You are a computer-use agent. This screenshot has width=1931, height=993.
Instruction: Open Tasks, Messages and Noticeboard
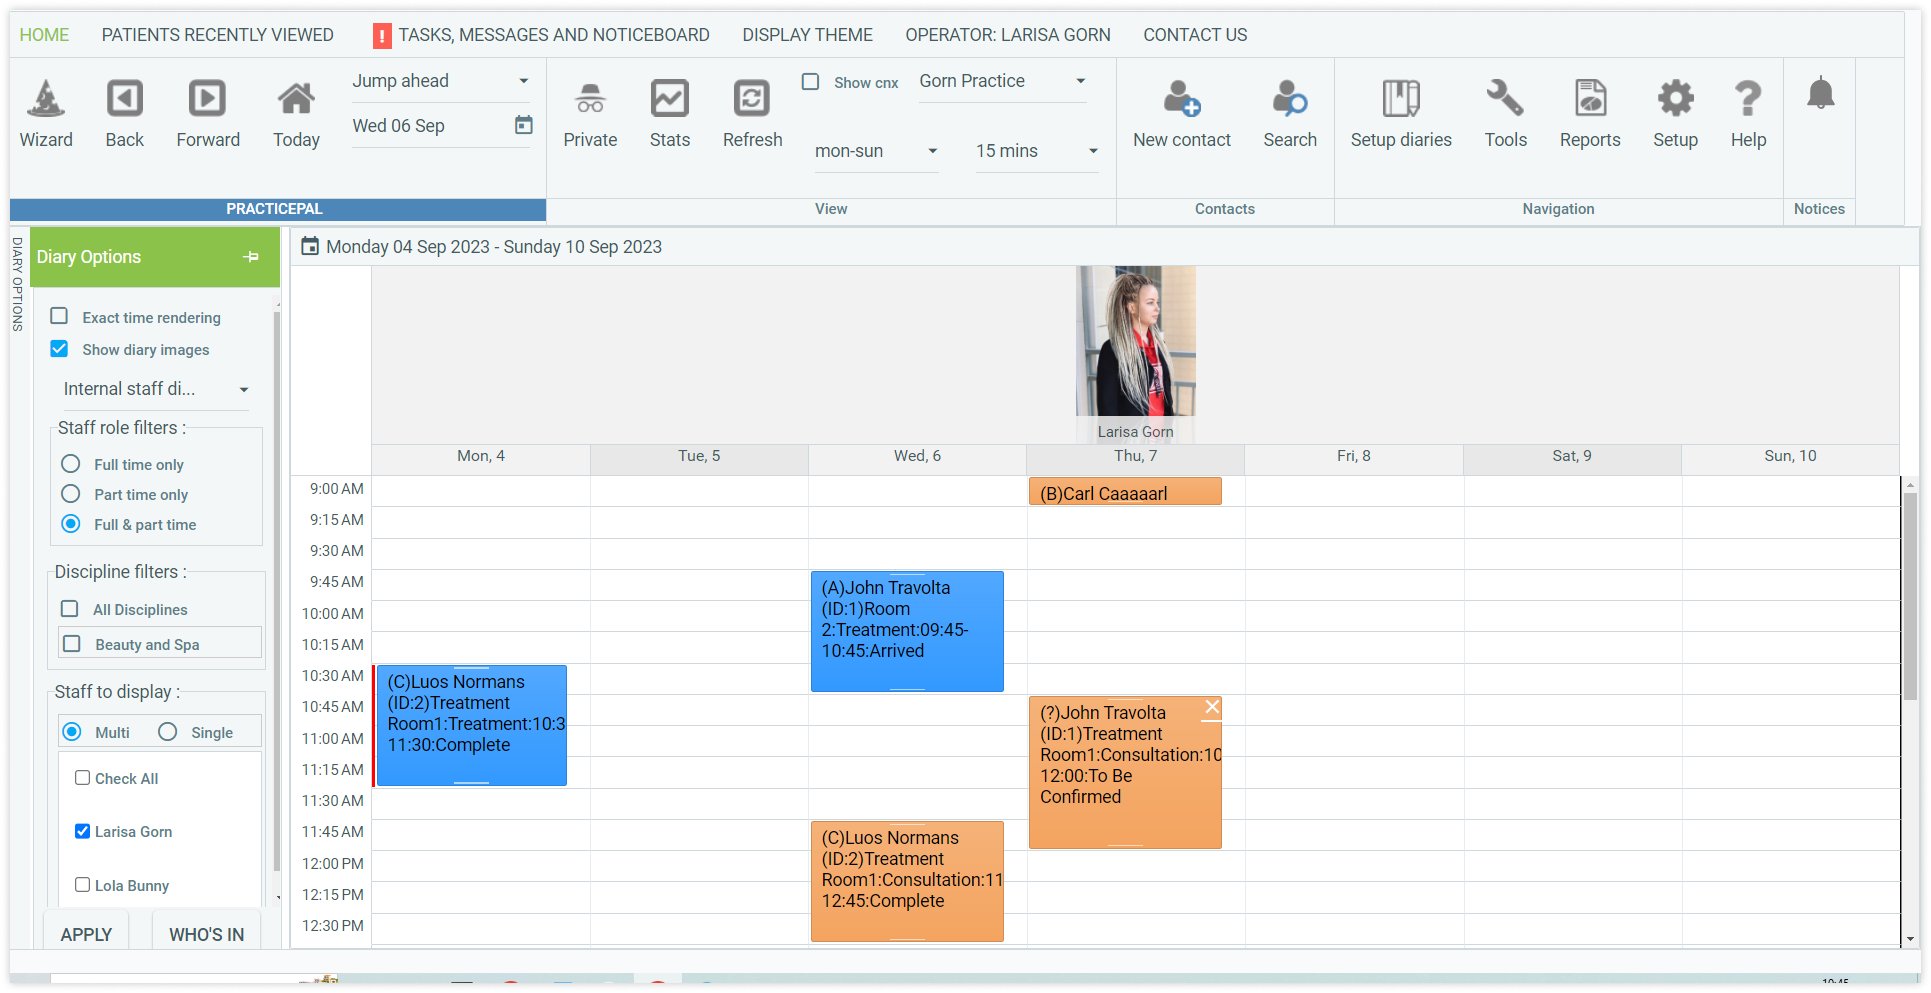pos(554,35)
